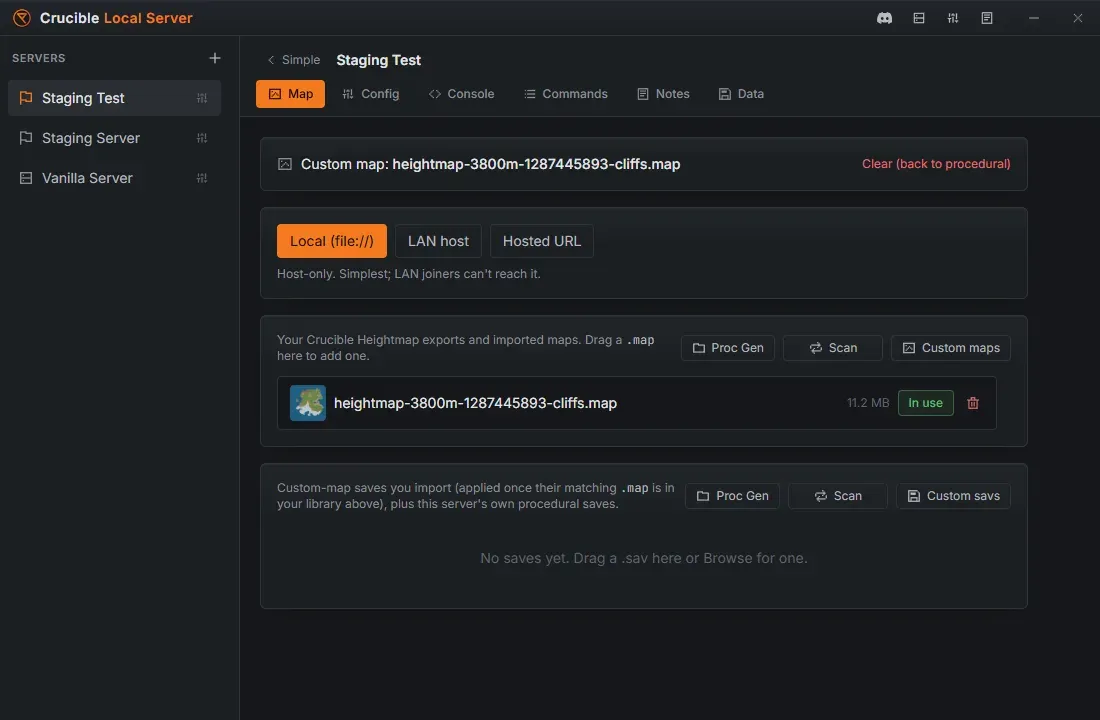Go back to Simple view
Viewport: 1100px width, 720px height.
[x=293, y=60]
